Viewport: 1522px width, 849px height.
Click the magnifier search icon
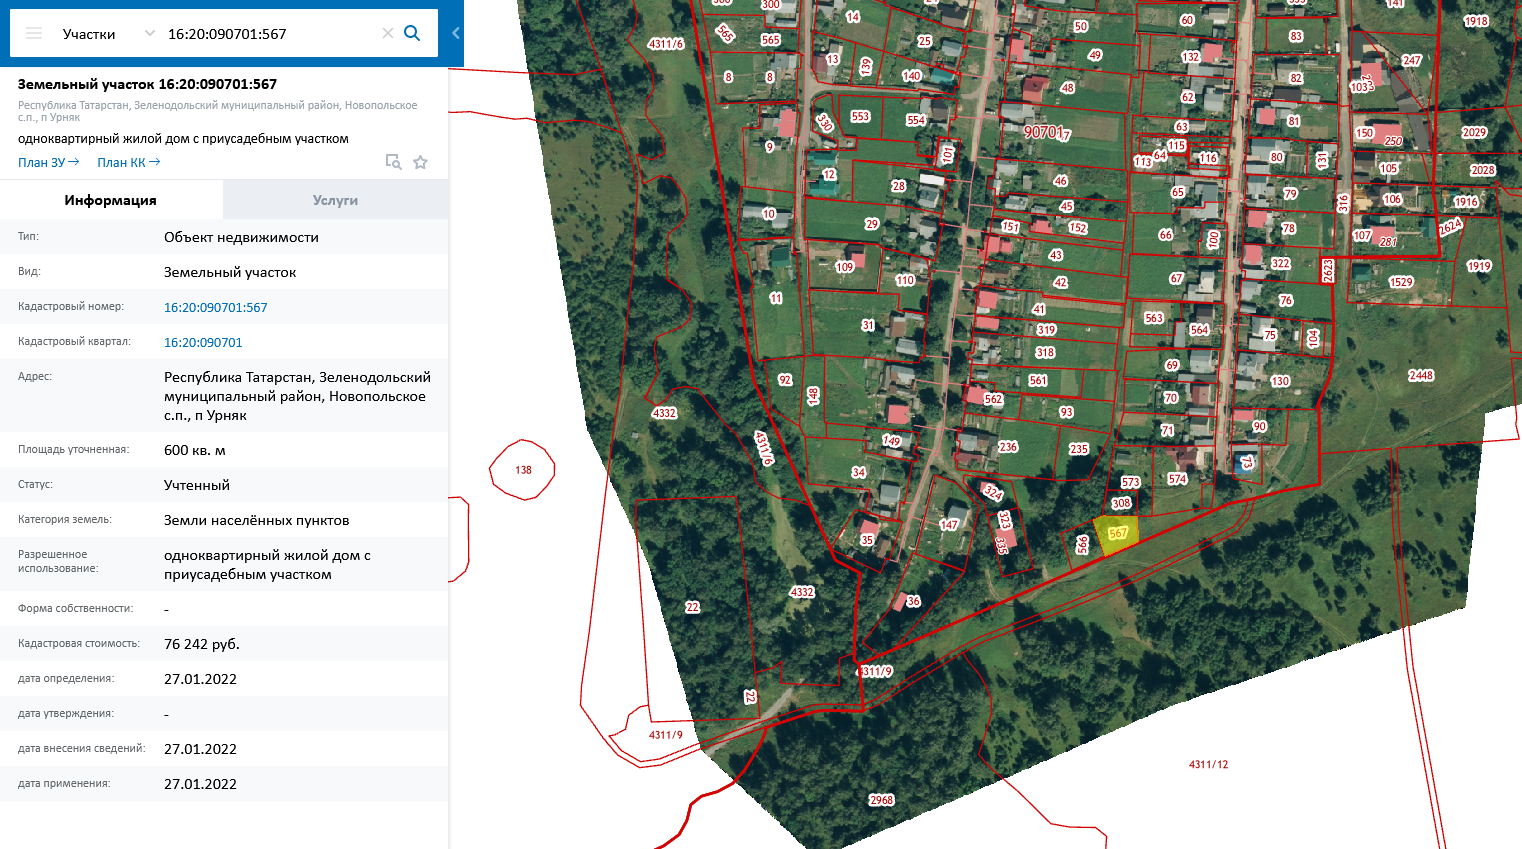tap(412, 33)
